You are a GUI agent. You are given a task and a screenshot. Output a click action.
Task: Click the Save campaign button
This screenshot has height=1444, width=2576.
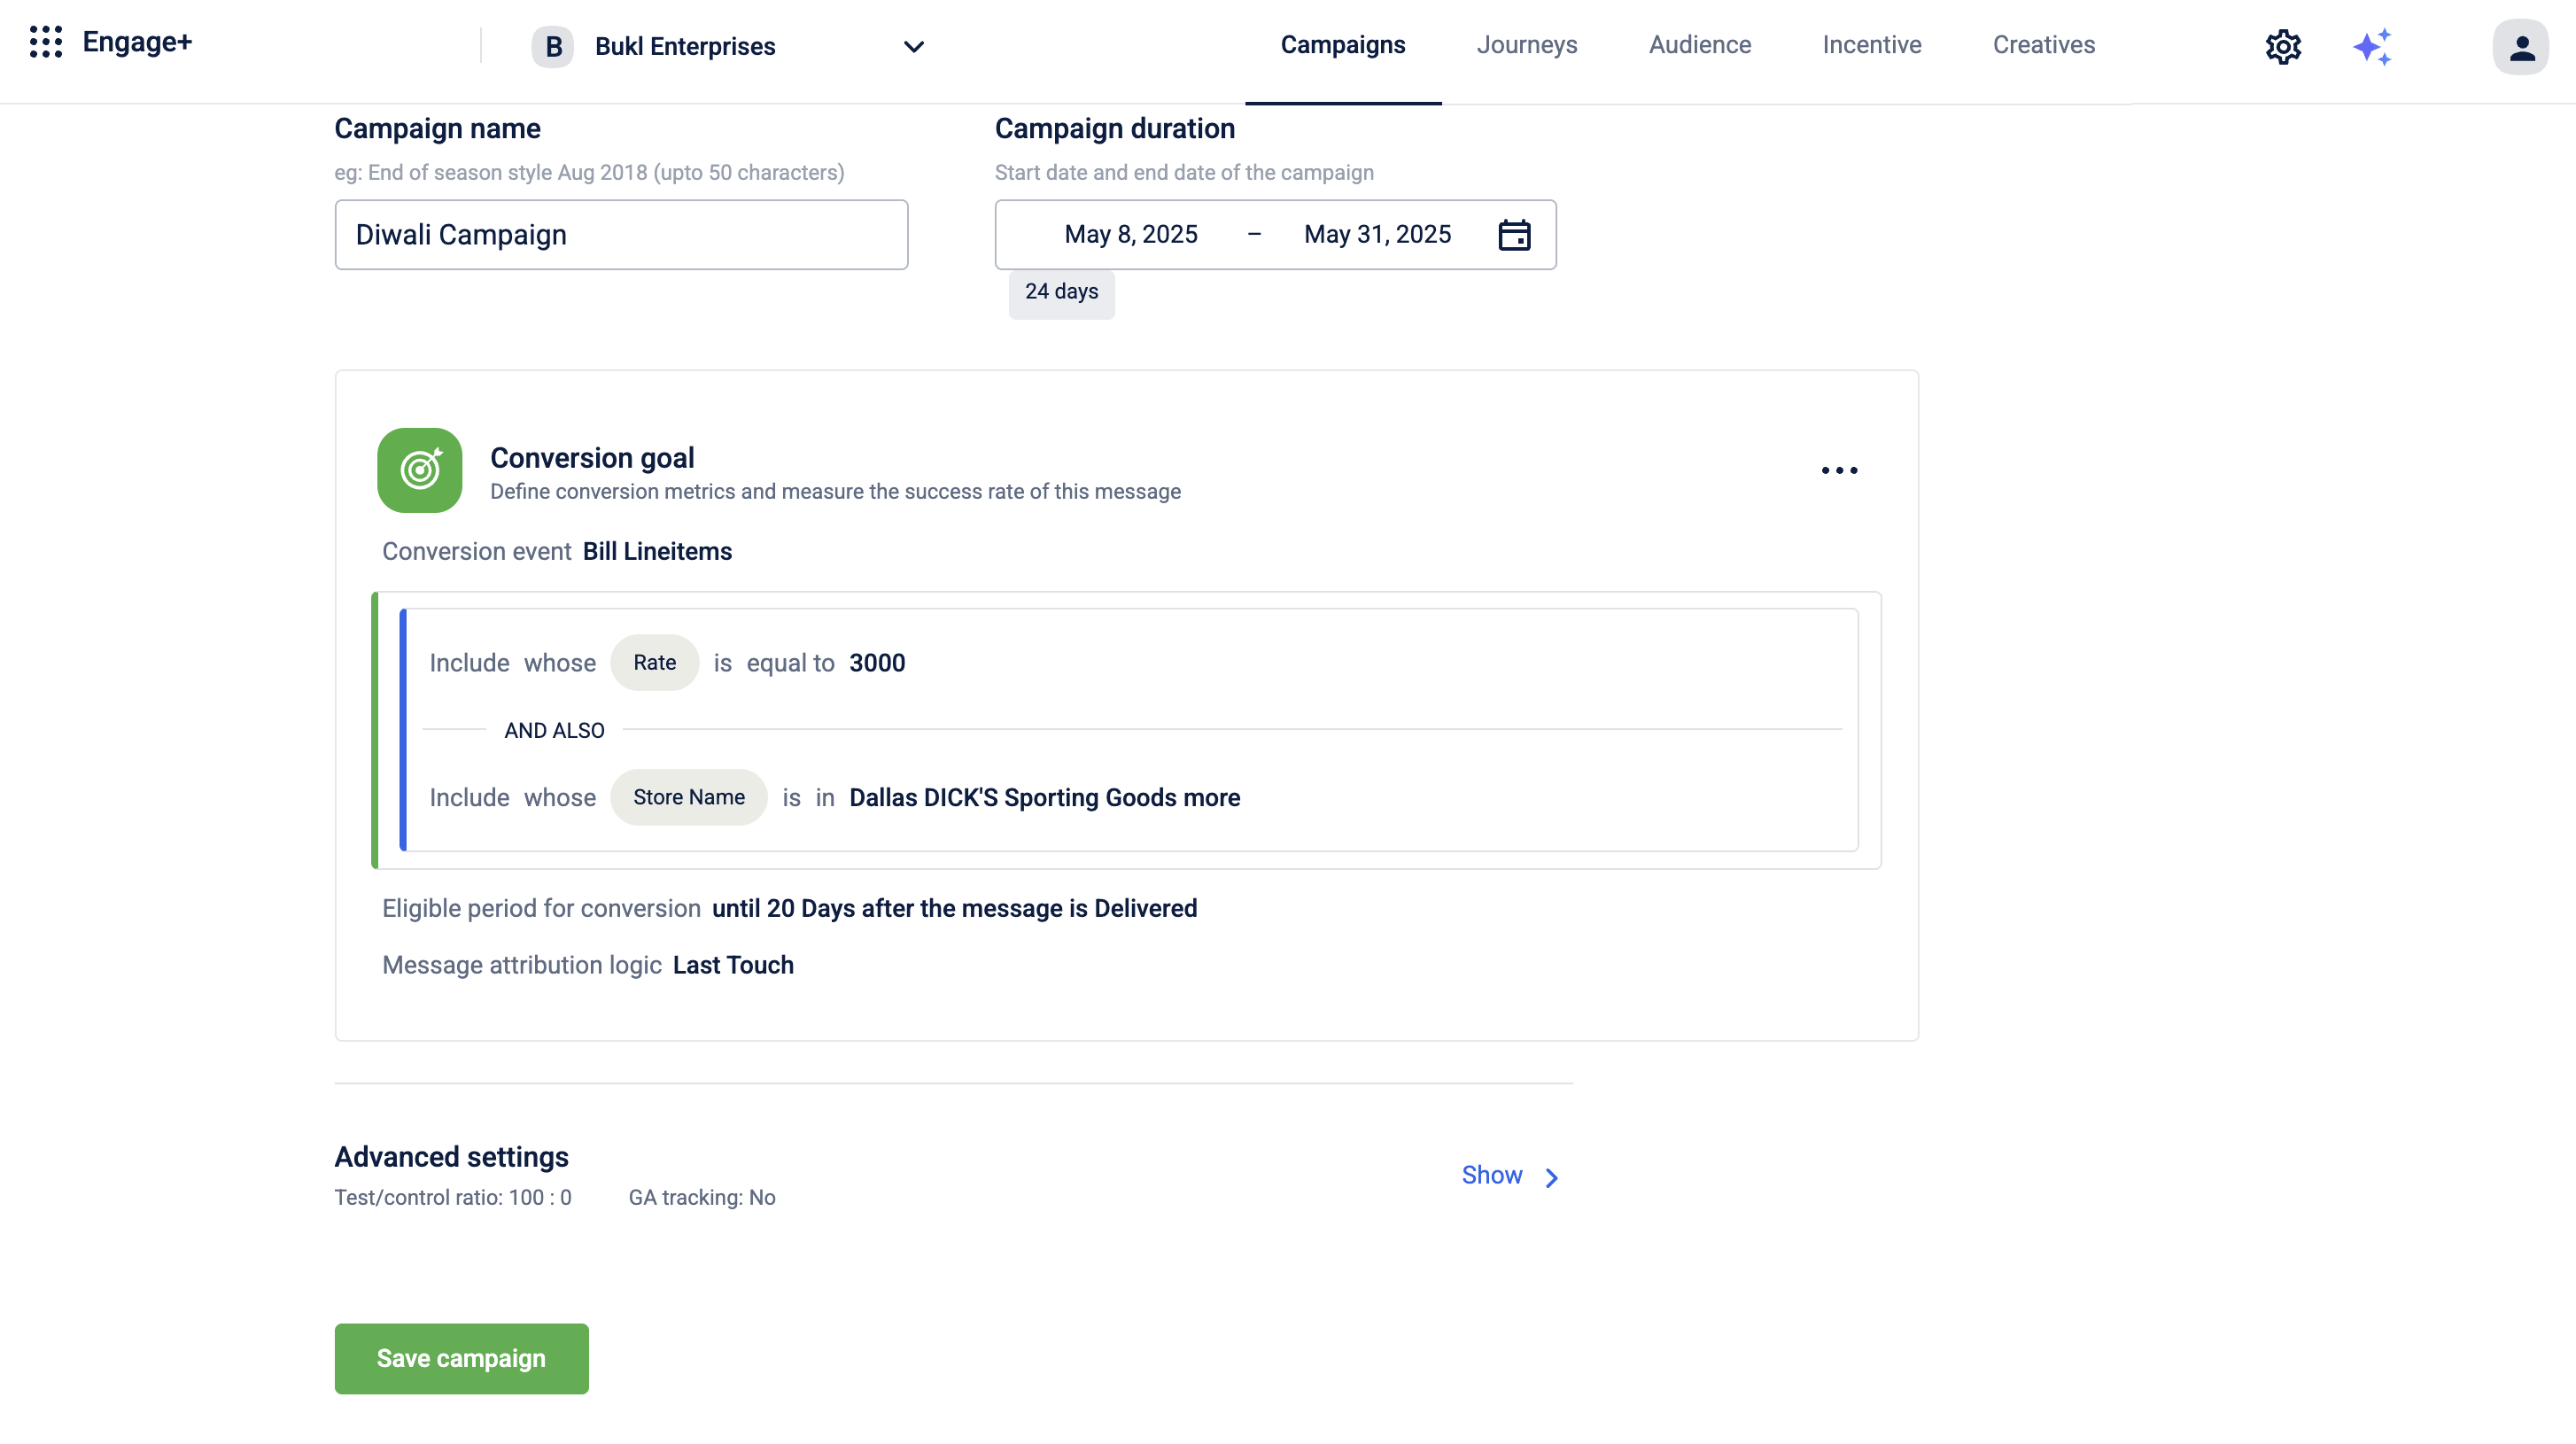click(x=461, y=1358)
